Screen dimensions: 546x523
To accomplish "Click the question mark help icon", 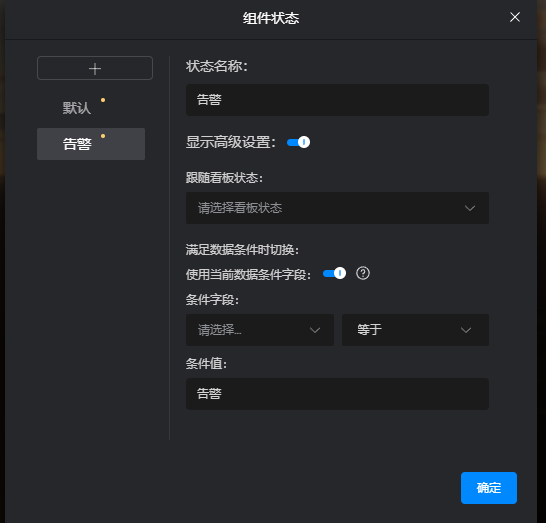I will point(363,273).
